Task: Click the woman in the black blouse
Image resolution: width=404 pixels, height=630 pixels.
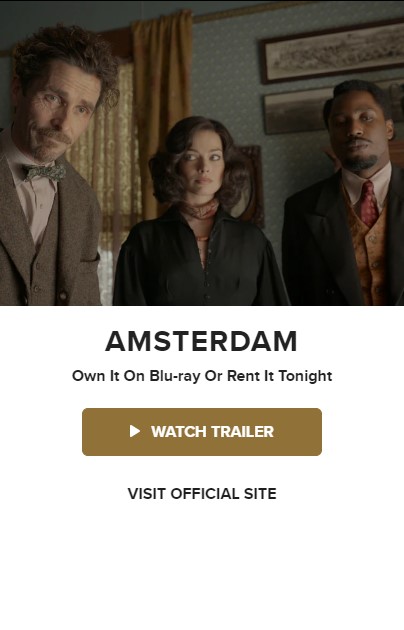Action: tap(200, 213)
